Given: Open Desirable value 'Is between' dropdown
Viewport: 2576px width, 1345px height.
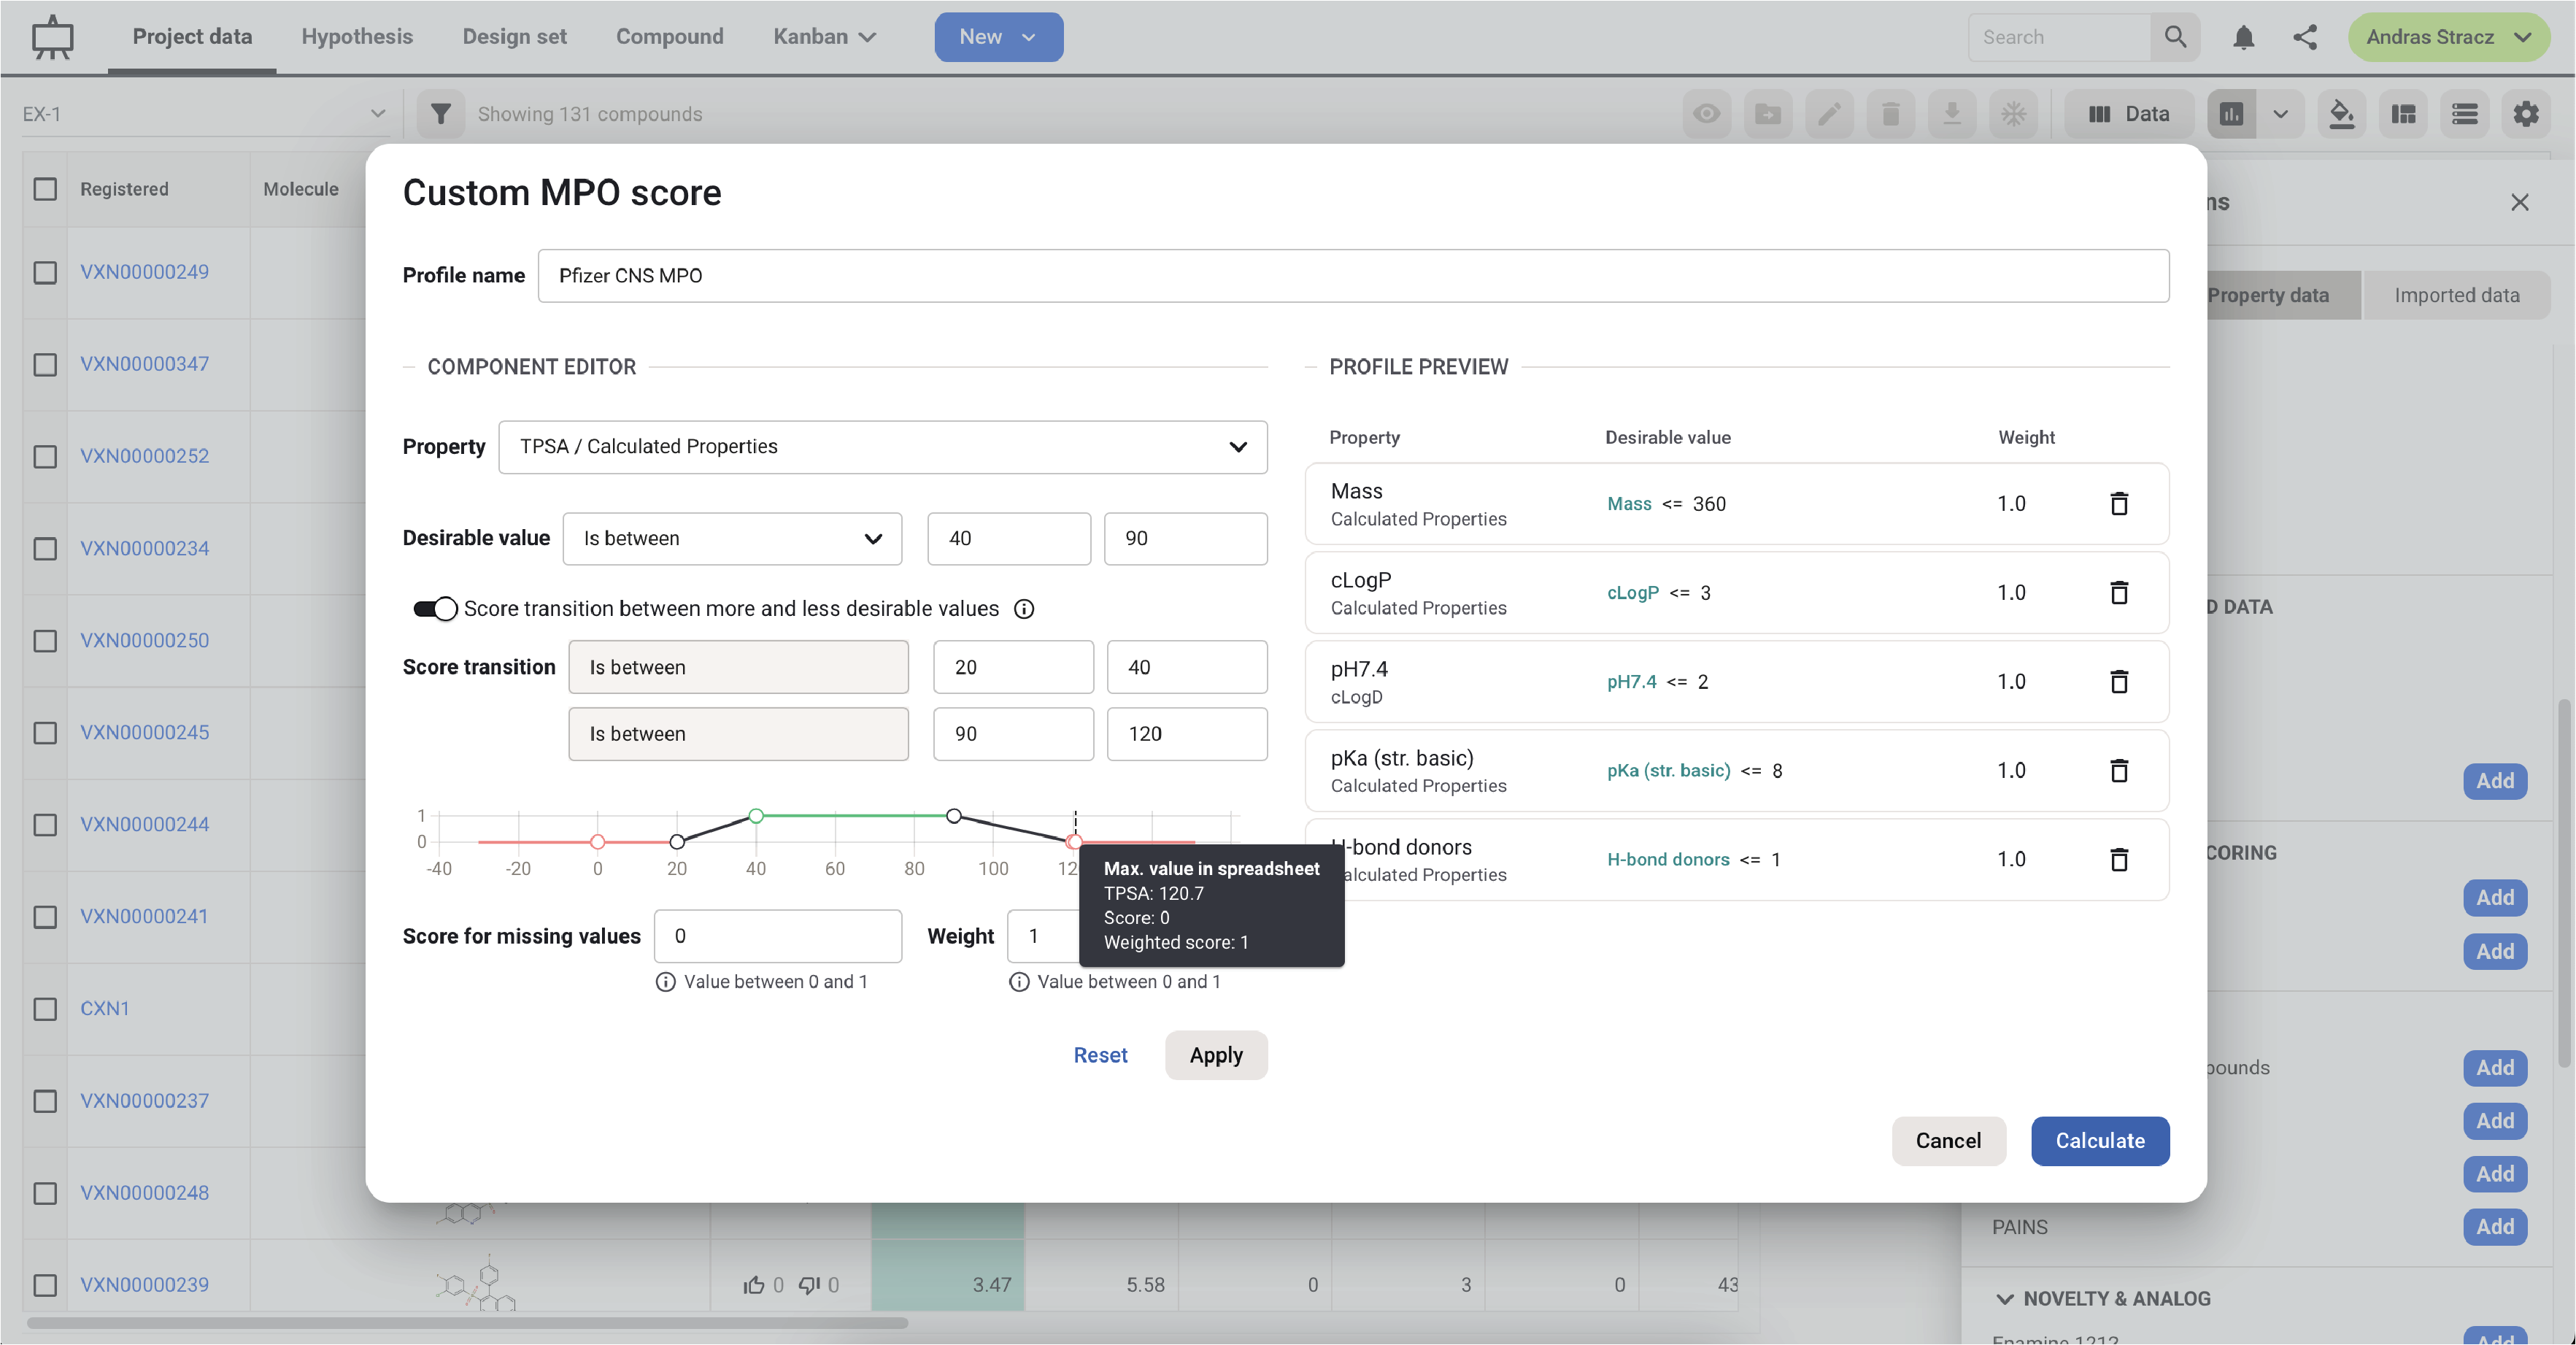Looking at the screenshot, I should pos(732,538).
